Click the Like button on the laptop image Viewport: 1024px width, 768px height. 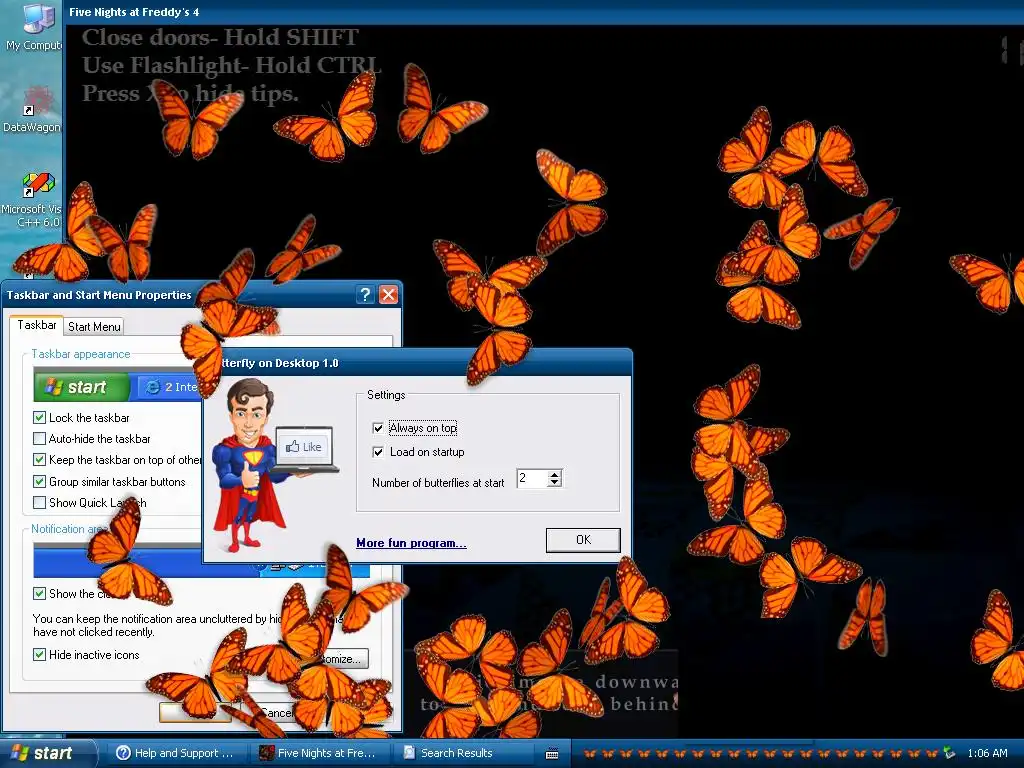tap(304, 447)
